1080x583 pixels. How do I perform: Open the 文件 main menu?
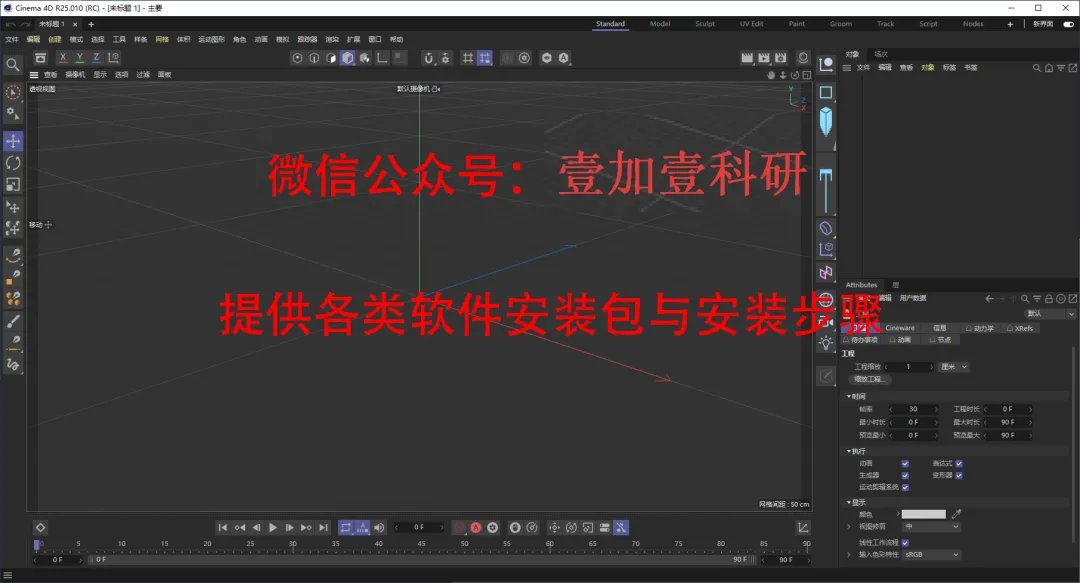pos(12,39)
